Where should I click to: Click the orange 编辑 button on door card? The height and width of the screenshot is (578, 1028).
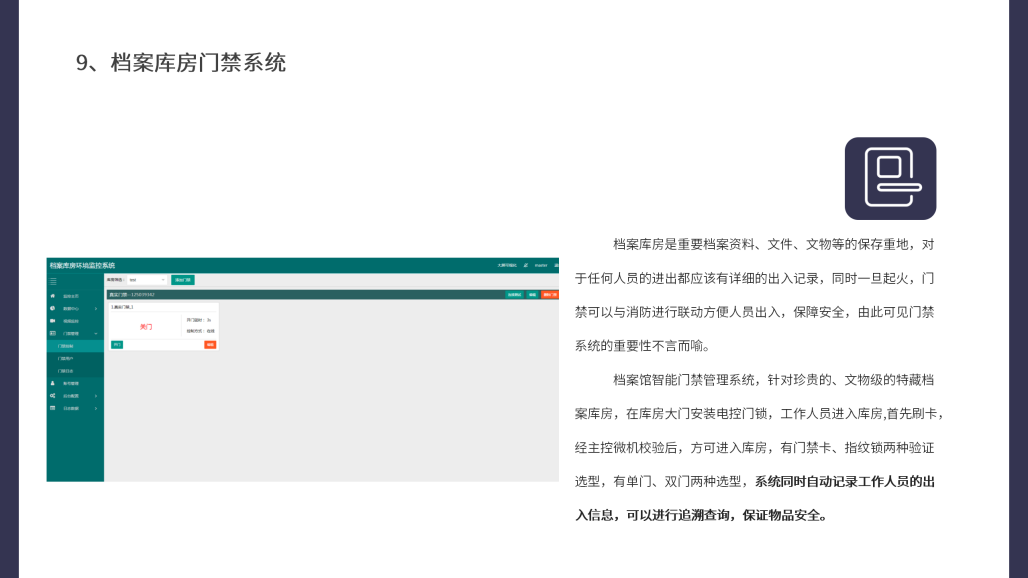[x=211, y=345]
